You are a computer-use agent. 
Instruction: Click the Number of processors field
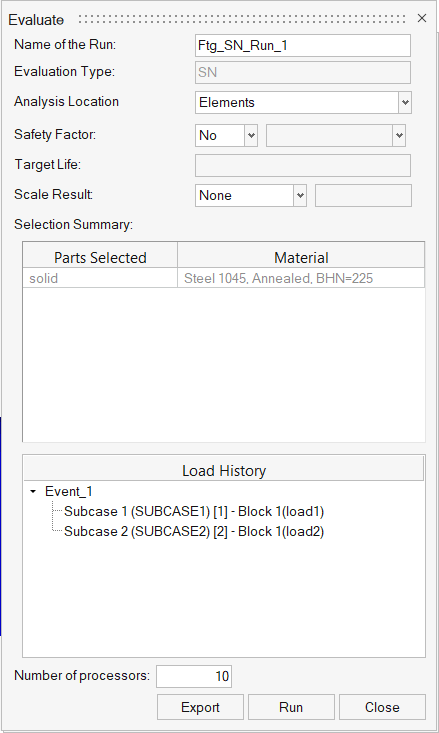click(194, 676)
